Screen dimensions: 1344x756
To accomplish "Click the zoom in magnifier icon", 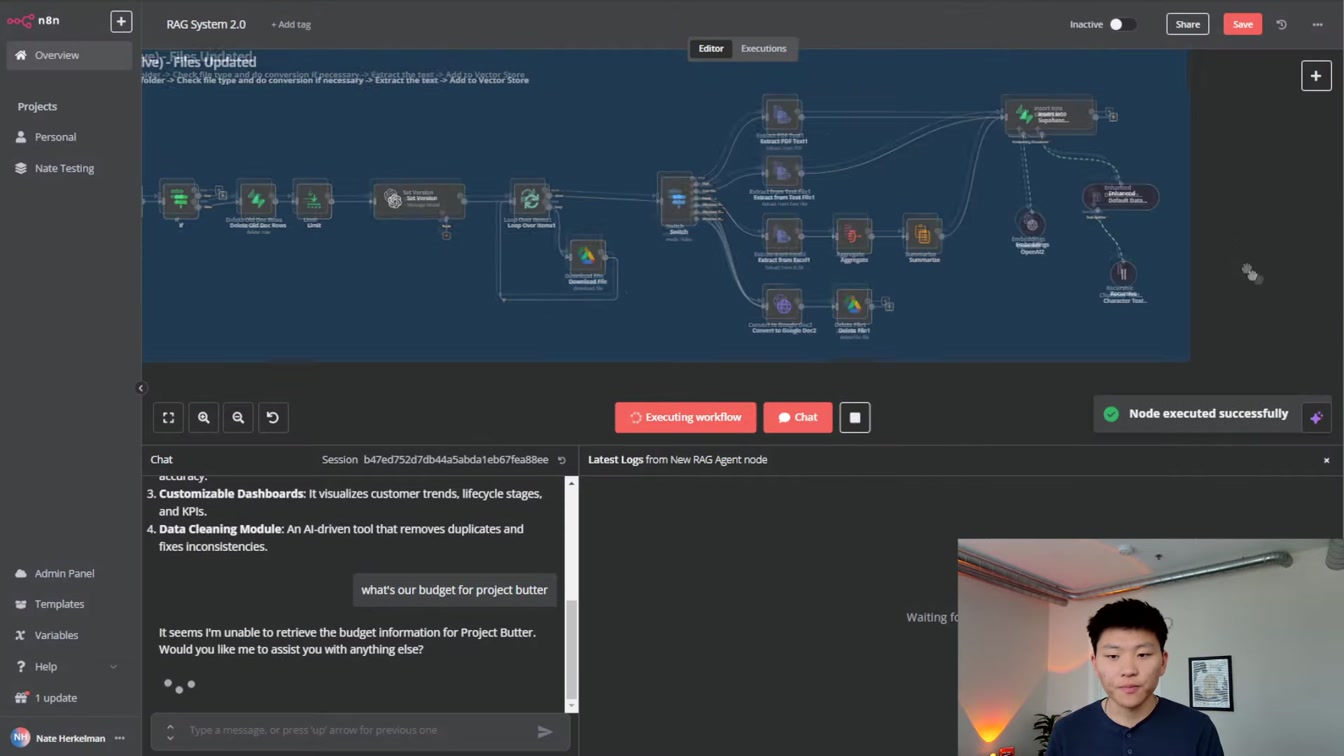I will [203, 418].
